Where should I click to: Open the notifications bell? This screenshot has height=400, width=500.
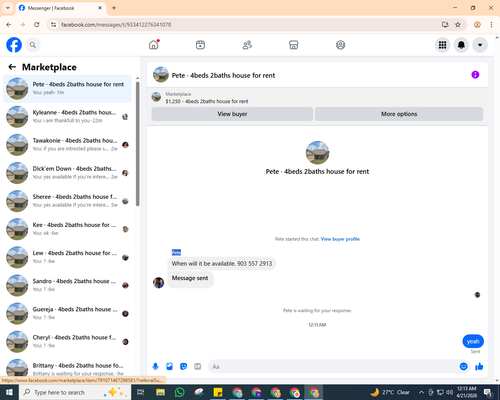click(x=461, y=45)
